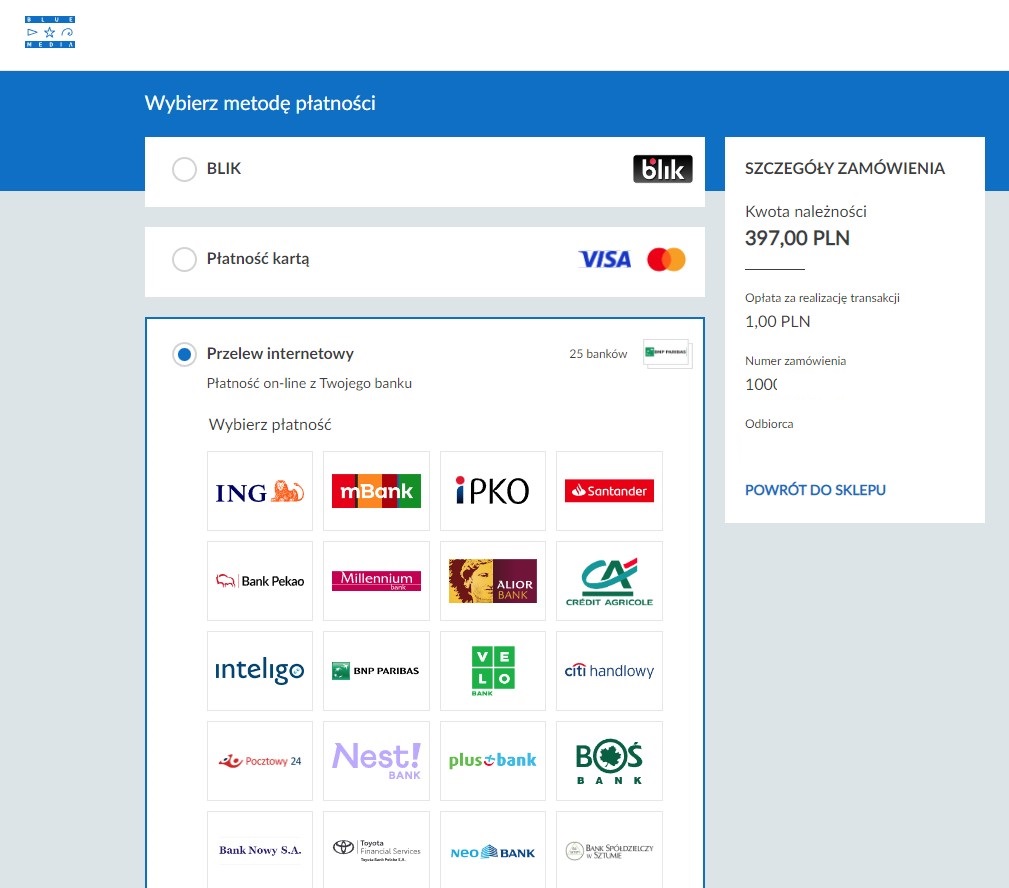Screen dimensions: 1009x888
Task: Select the Płatność kartą radio button
Action: (x=184, y=259)
